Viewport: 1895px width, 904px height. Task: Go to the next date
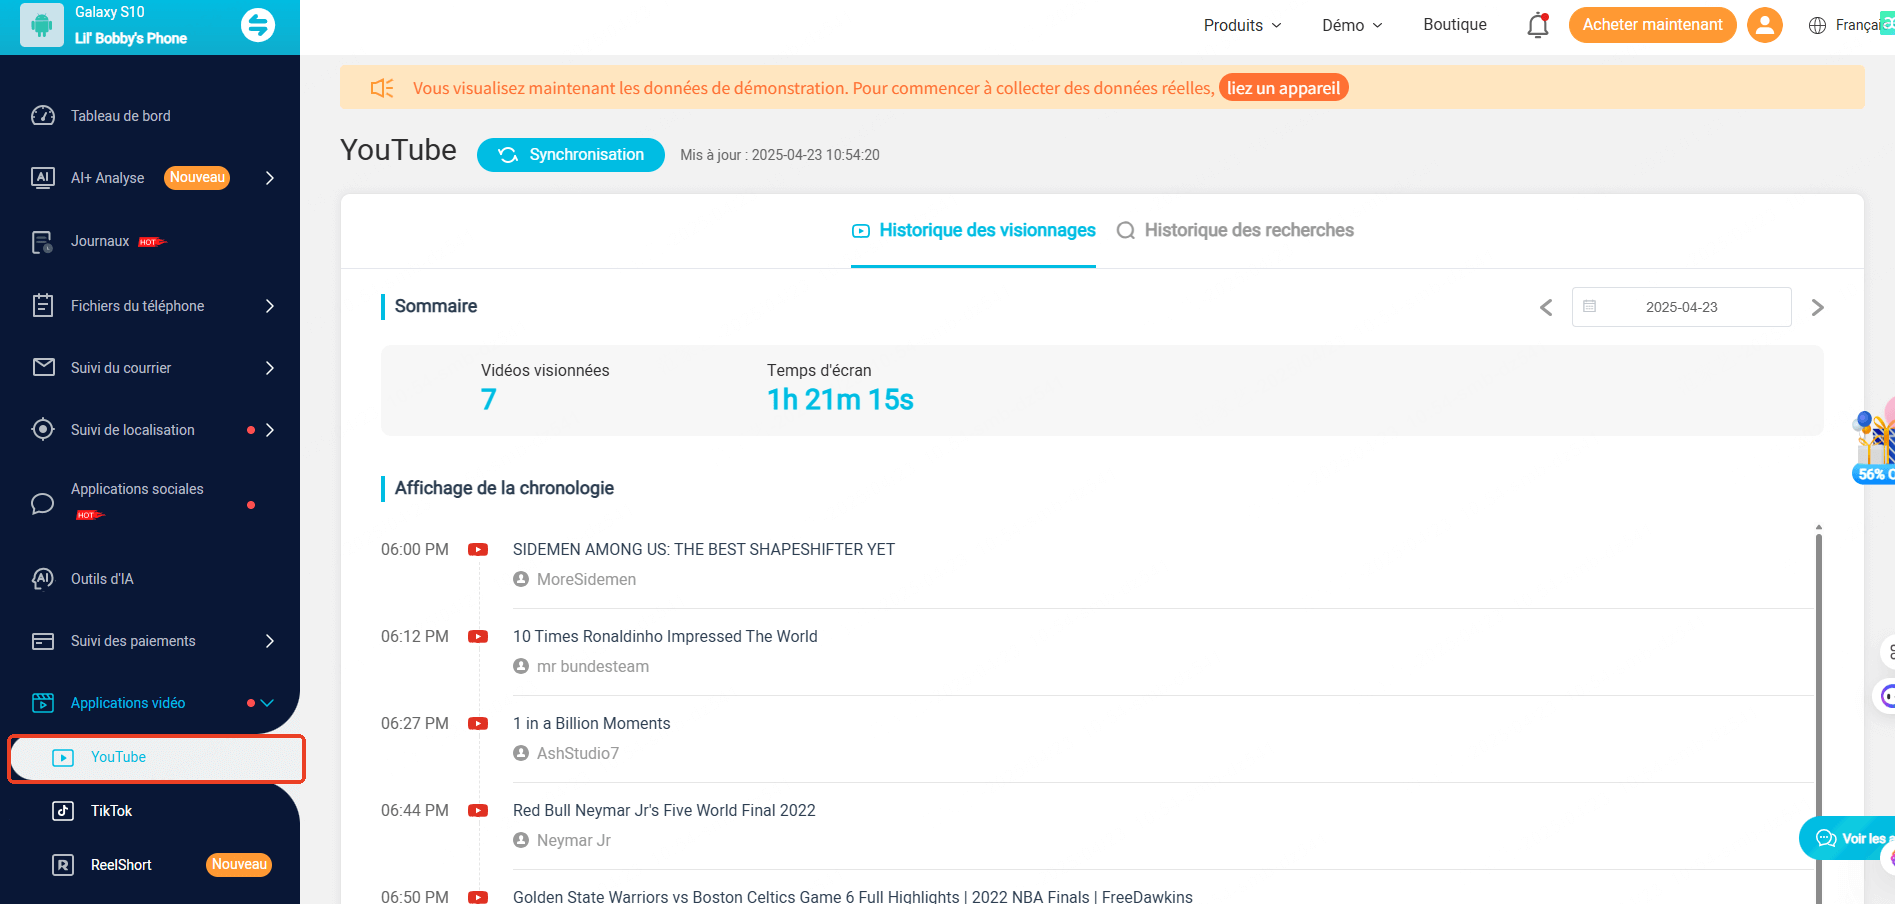(1818, 308)
